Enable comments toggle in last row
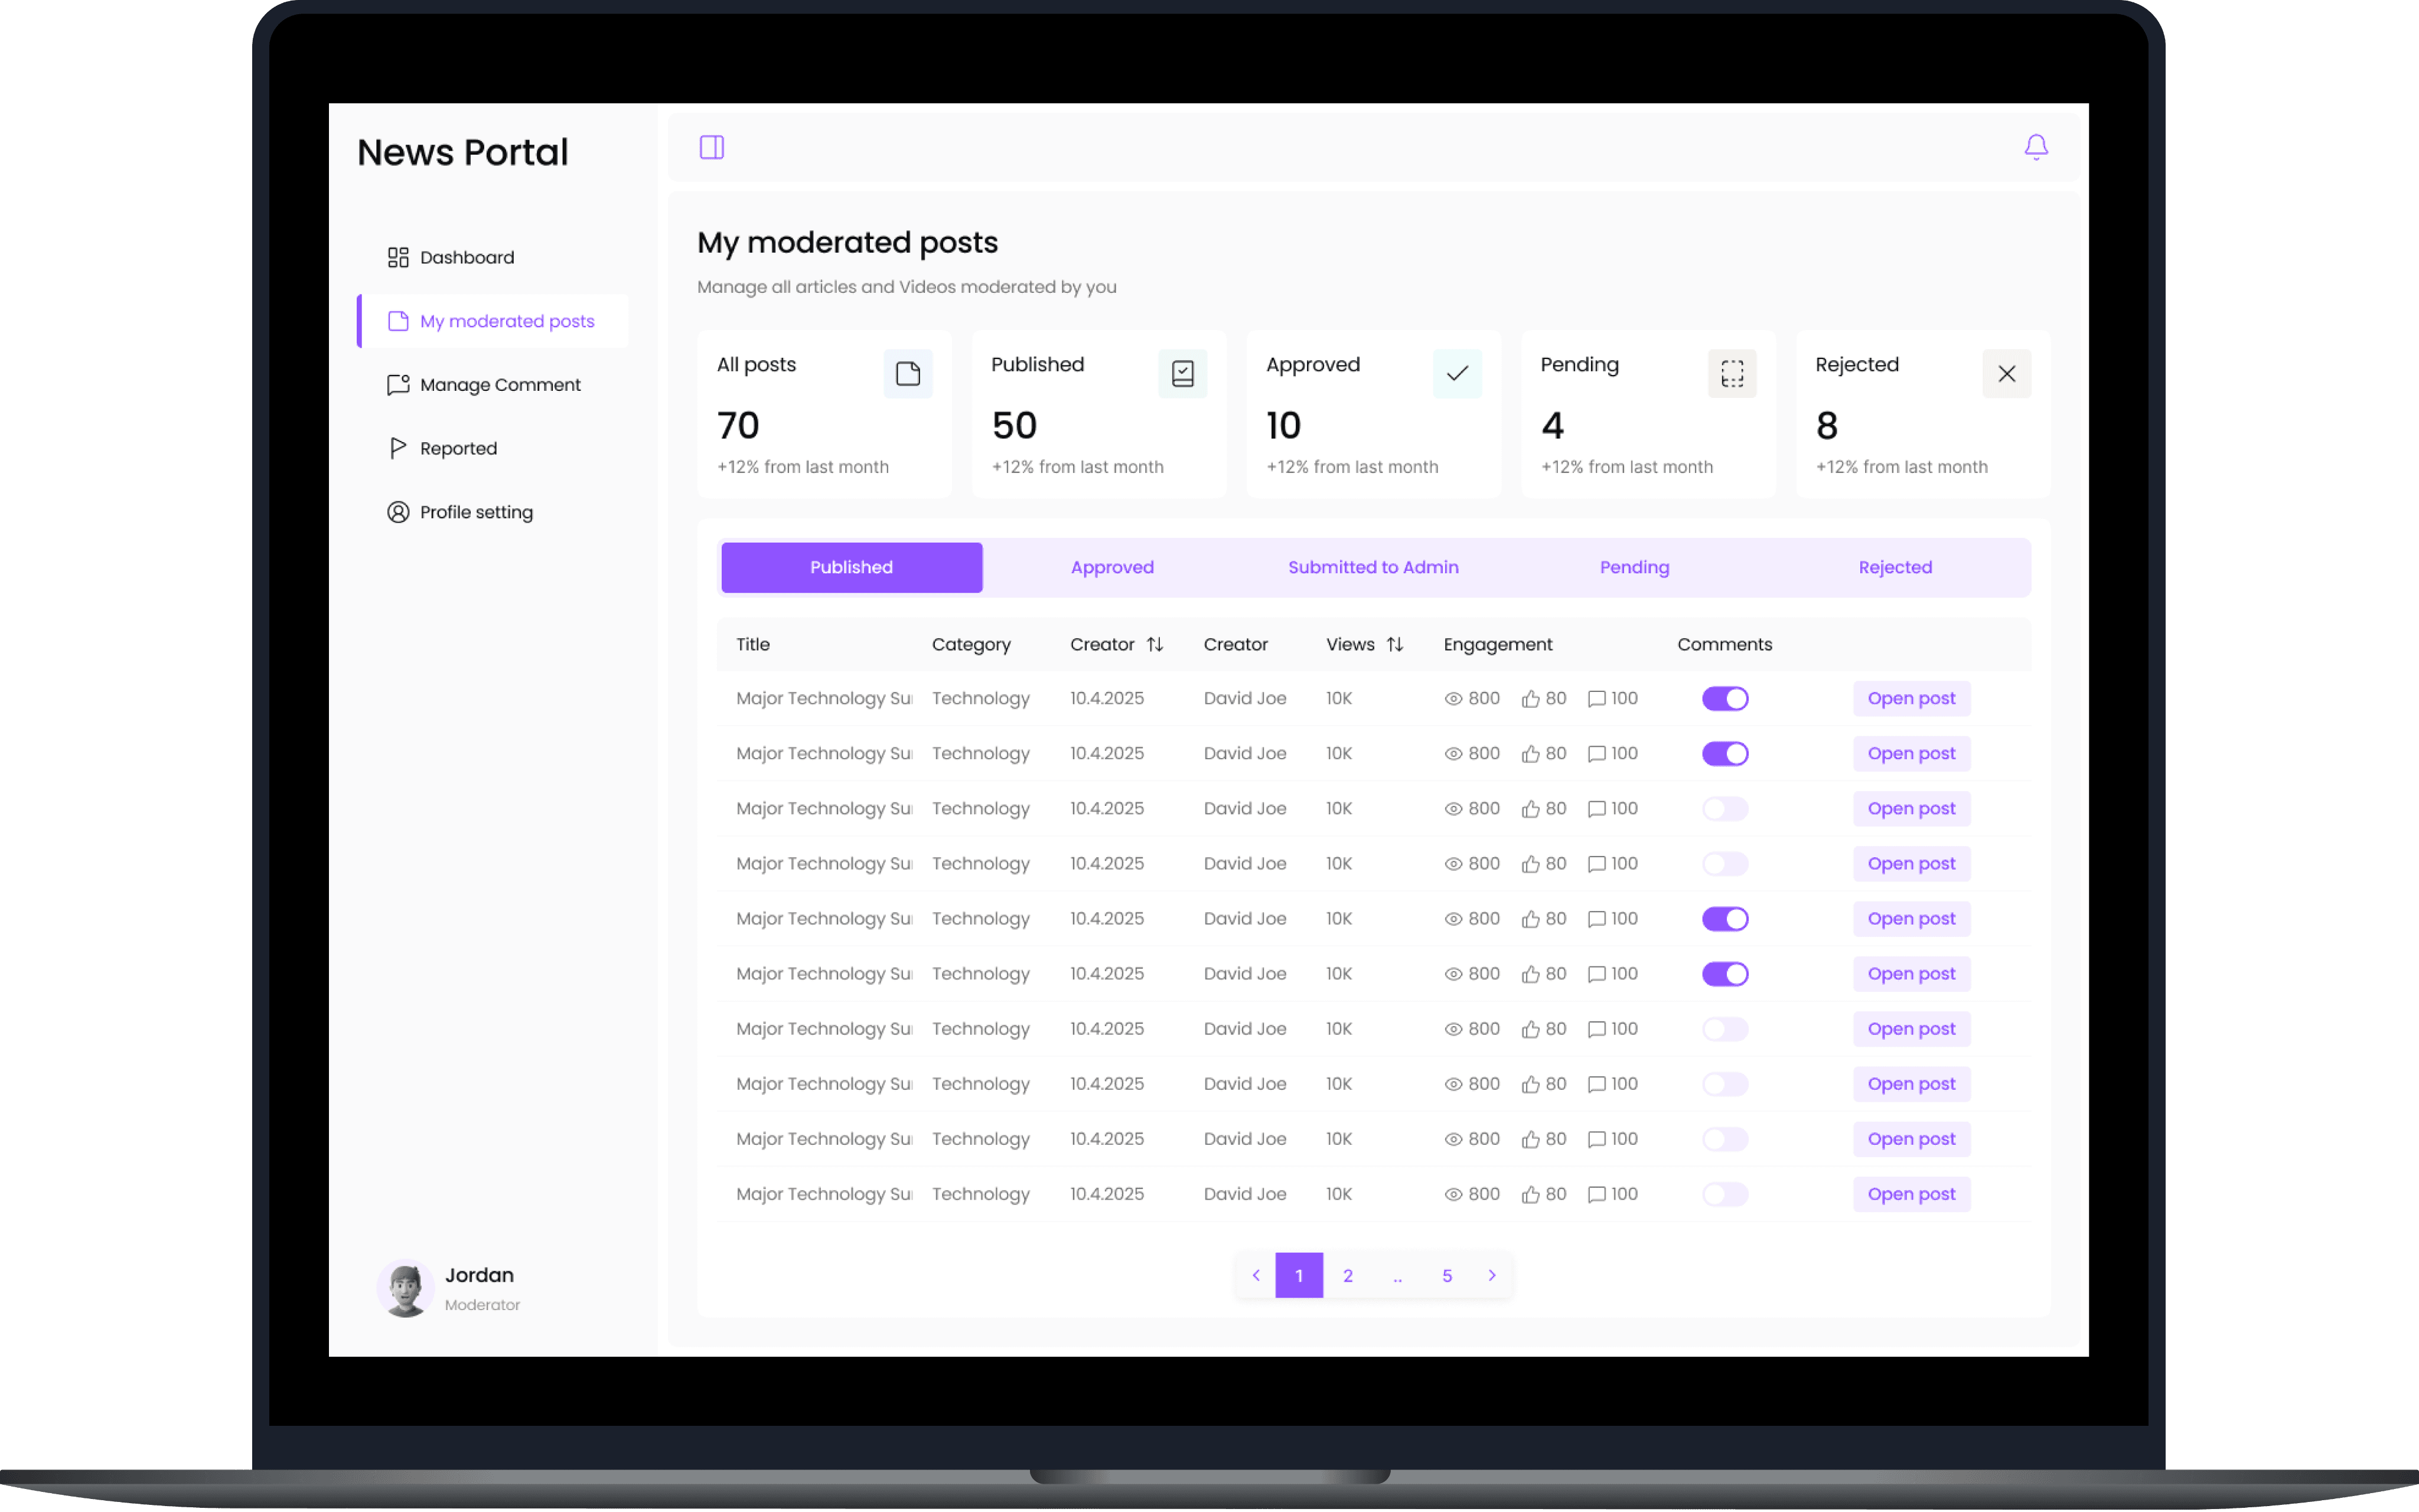Screen dimensions: 2419x1512 (1724, 1194)
